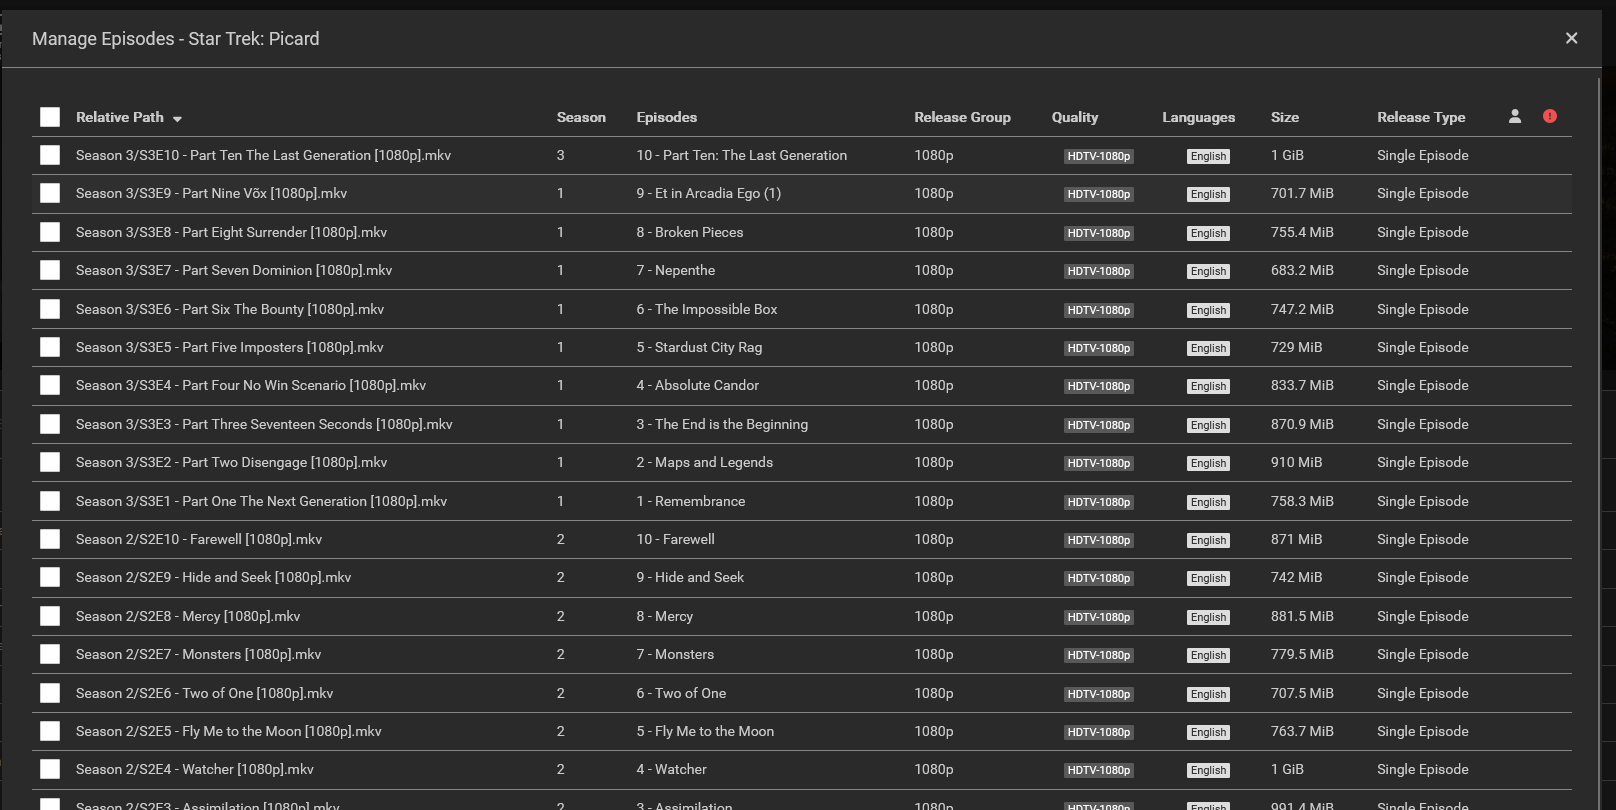Select checkbox for S2E10 Farewell file

50,539
